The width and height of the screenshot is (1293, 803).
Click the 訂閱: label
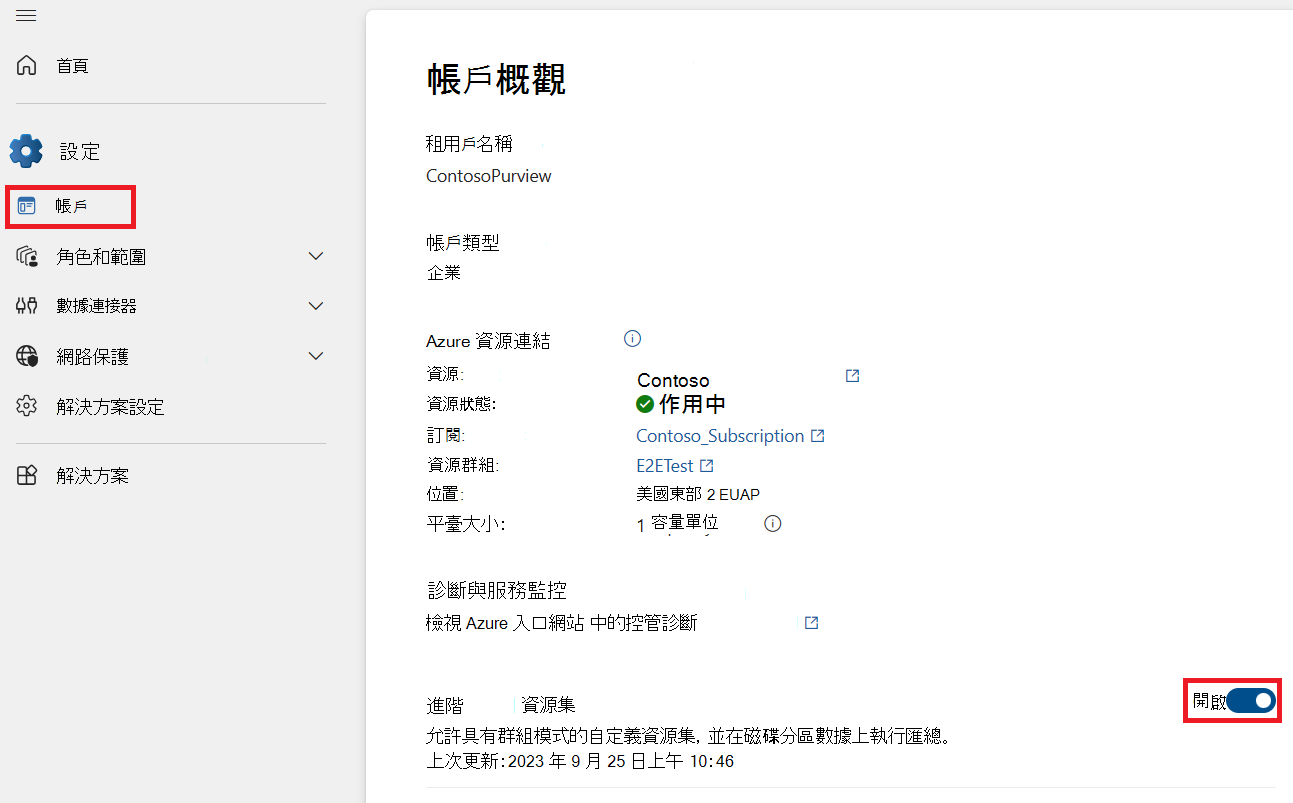446,435
